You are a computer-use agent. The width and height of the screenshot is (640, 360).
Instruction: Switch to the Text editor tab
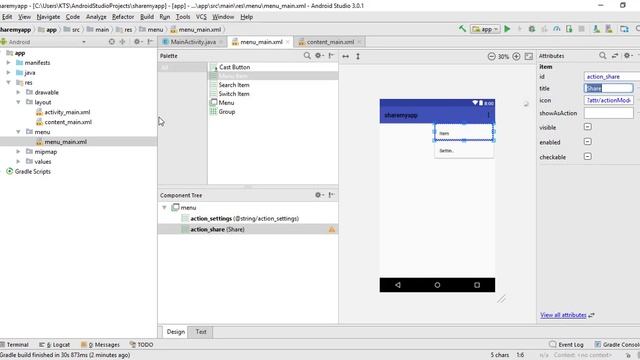point(201,332)
